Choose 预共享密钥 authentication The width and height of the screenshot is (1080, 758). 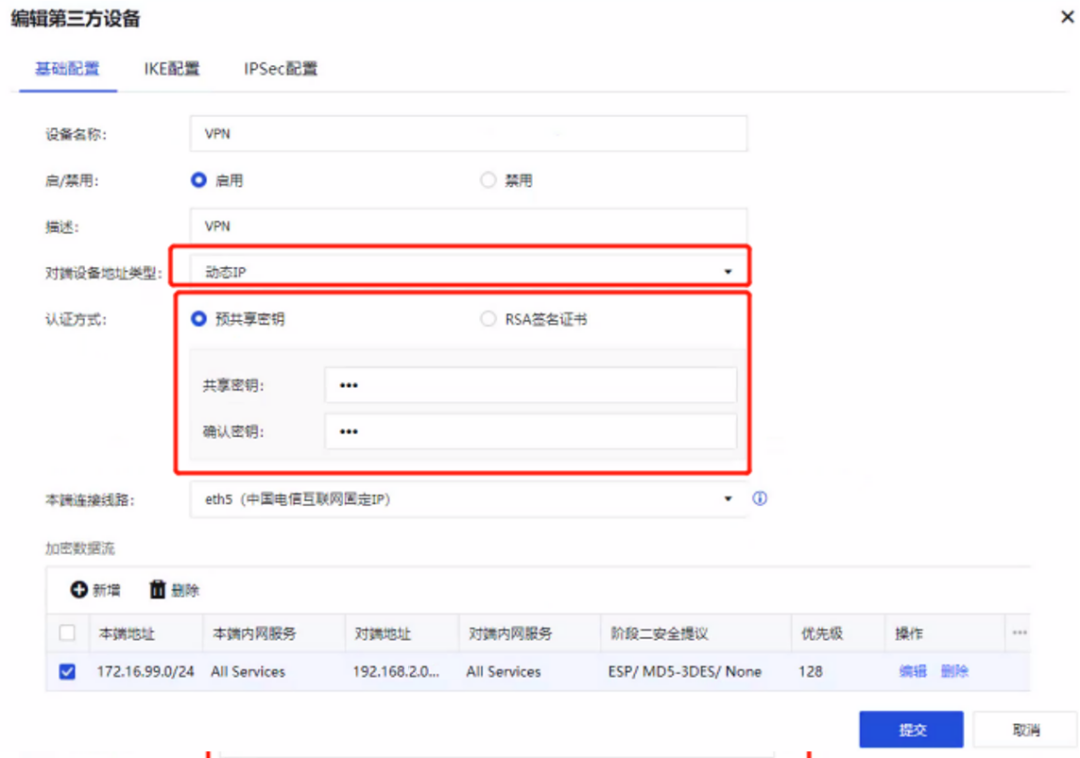[198, 319]
